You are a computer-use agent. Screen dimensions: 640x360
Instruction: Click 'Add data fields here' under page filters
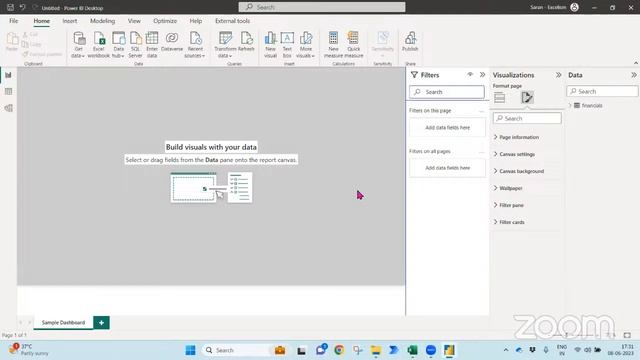[x=447, y=127]
